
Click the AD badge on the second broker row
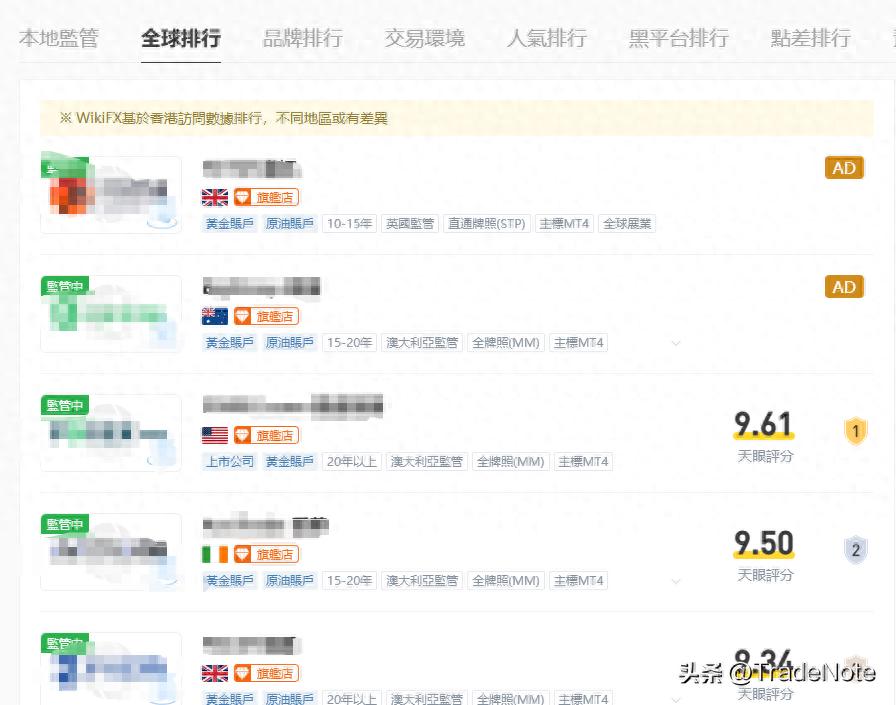tap(843, 286)
